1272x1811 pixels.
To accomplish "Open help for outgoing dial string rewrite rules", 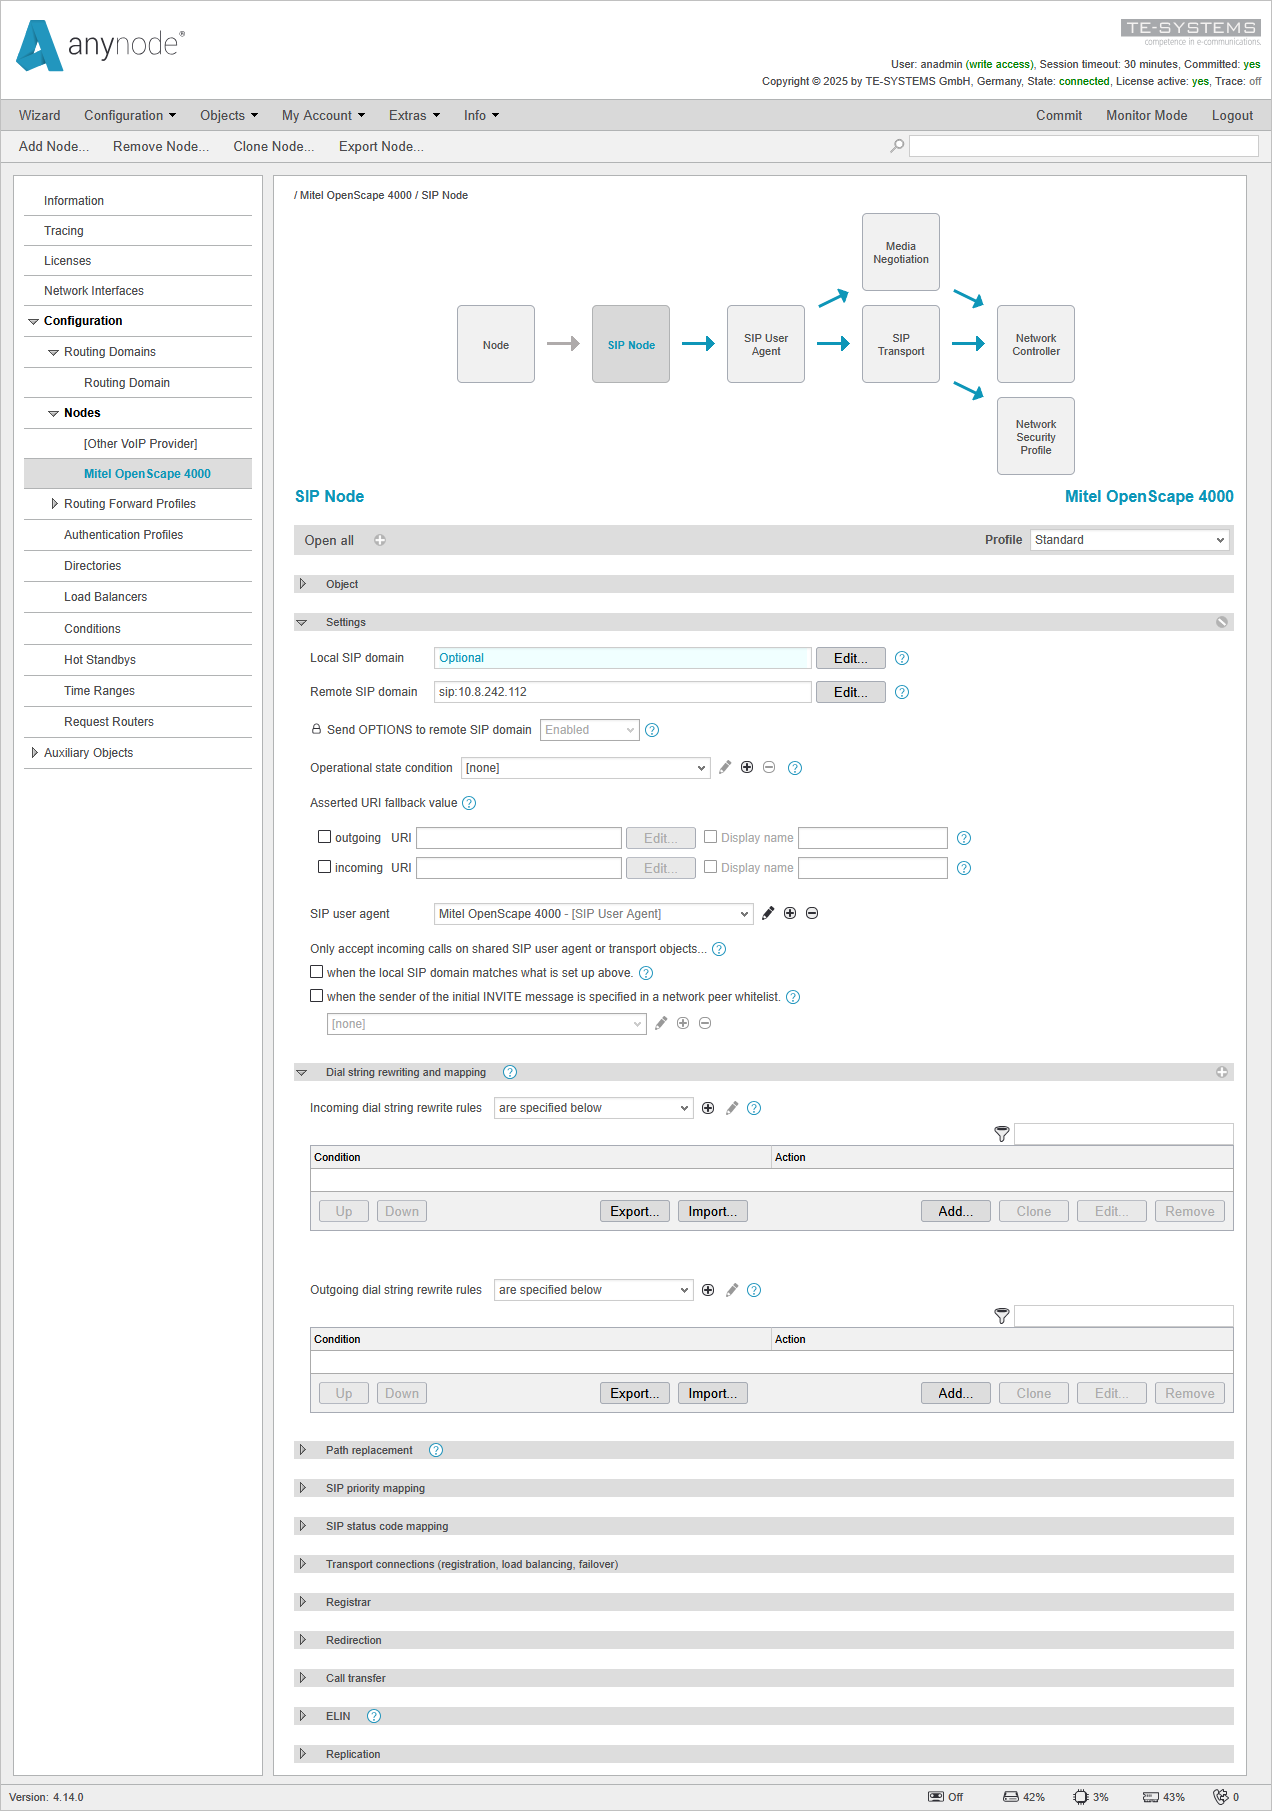I will pyautogui.click(x=754, y=1290).
